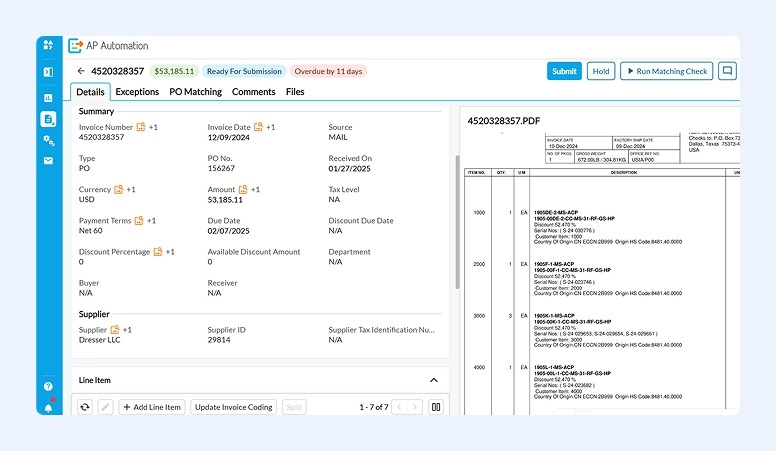Open the settings gears icon in sidebar
The image size is (776, 451).
coord(48,140)
